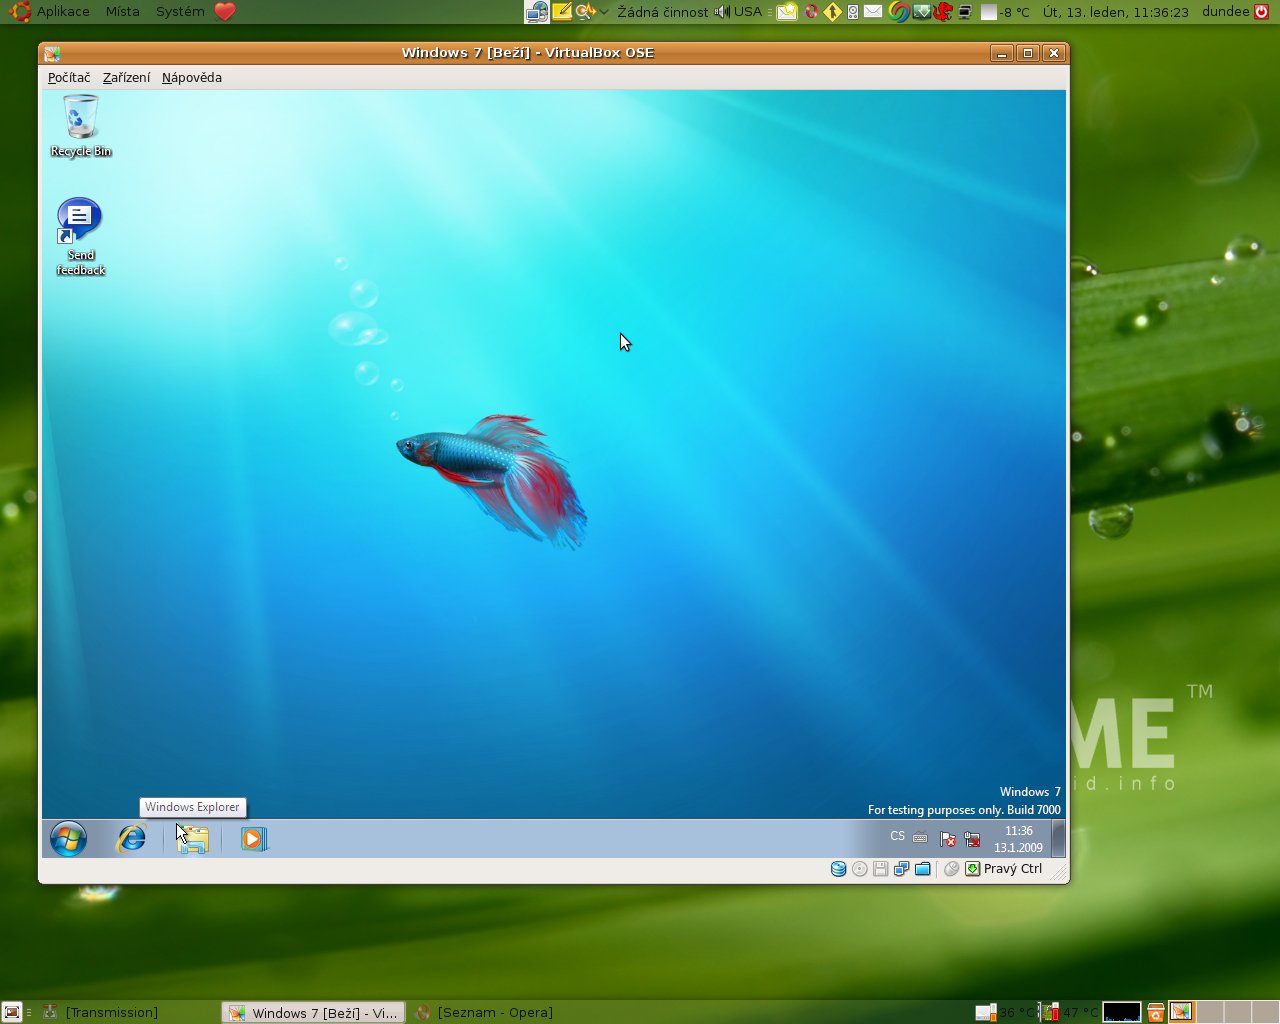Screen dimensions: 1280x1024
Task: Launch Windows Media Player from the taskbar
Action: [253, 839]
